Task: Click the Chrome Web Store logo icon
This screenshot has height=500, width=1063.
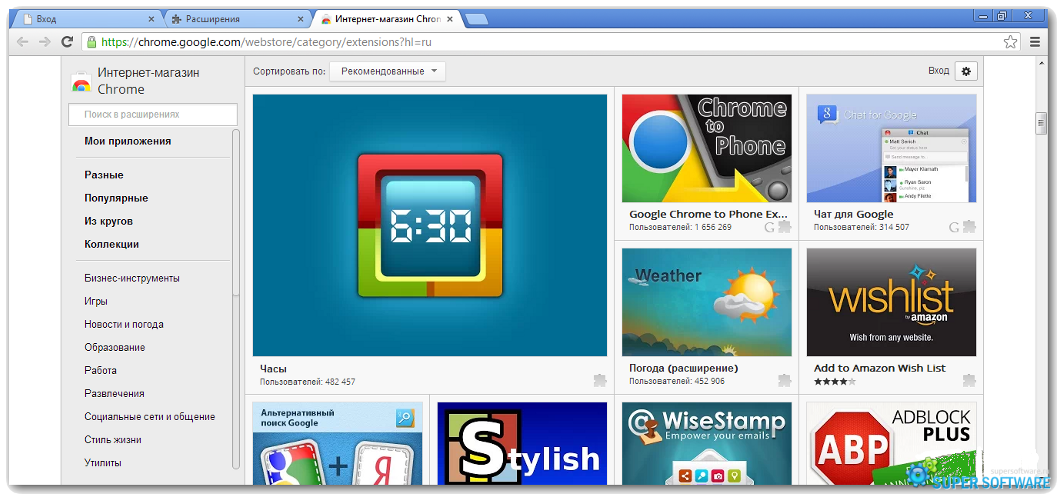Action: (81, 81)
